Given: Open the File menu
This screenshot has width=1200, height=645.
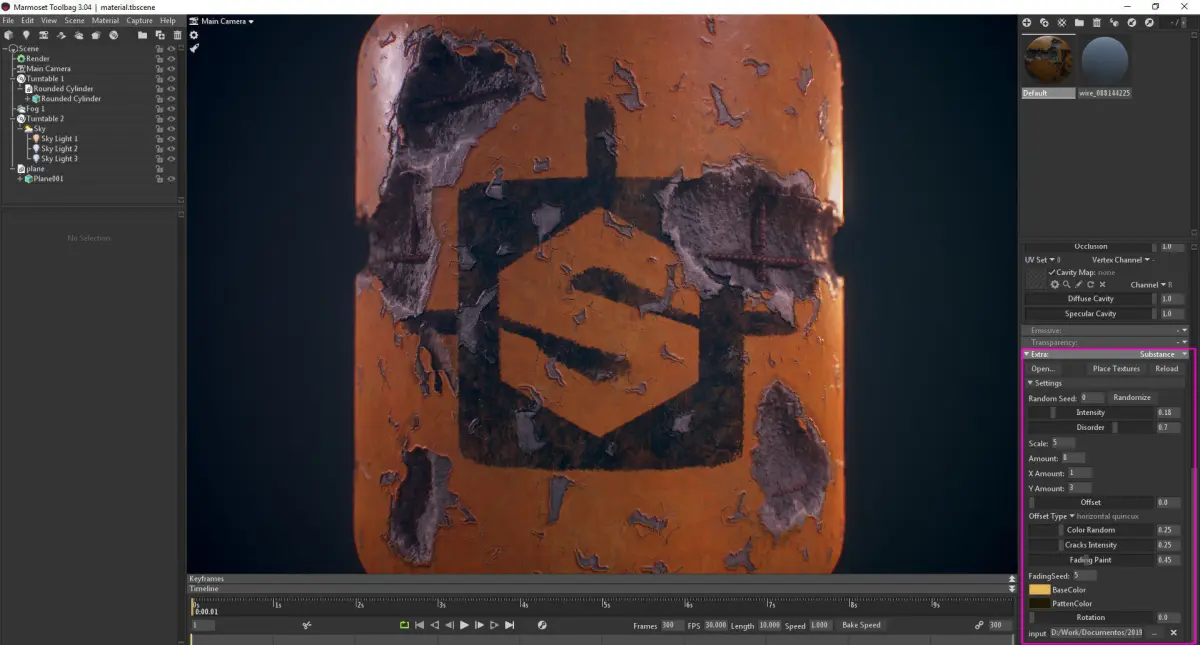Looking at the screenshot, I should point(9,21).
